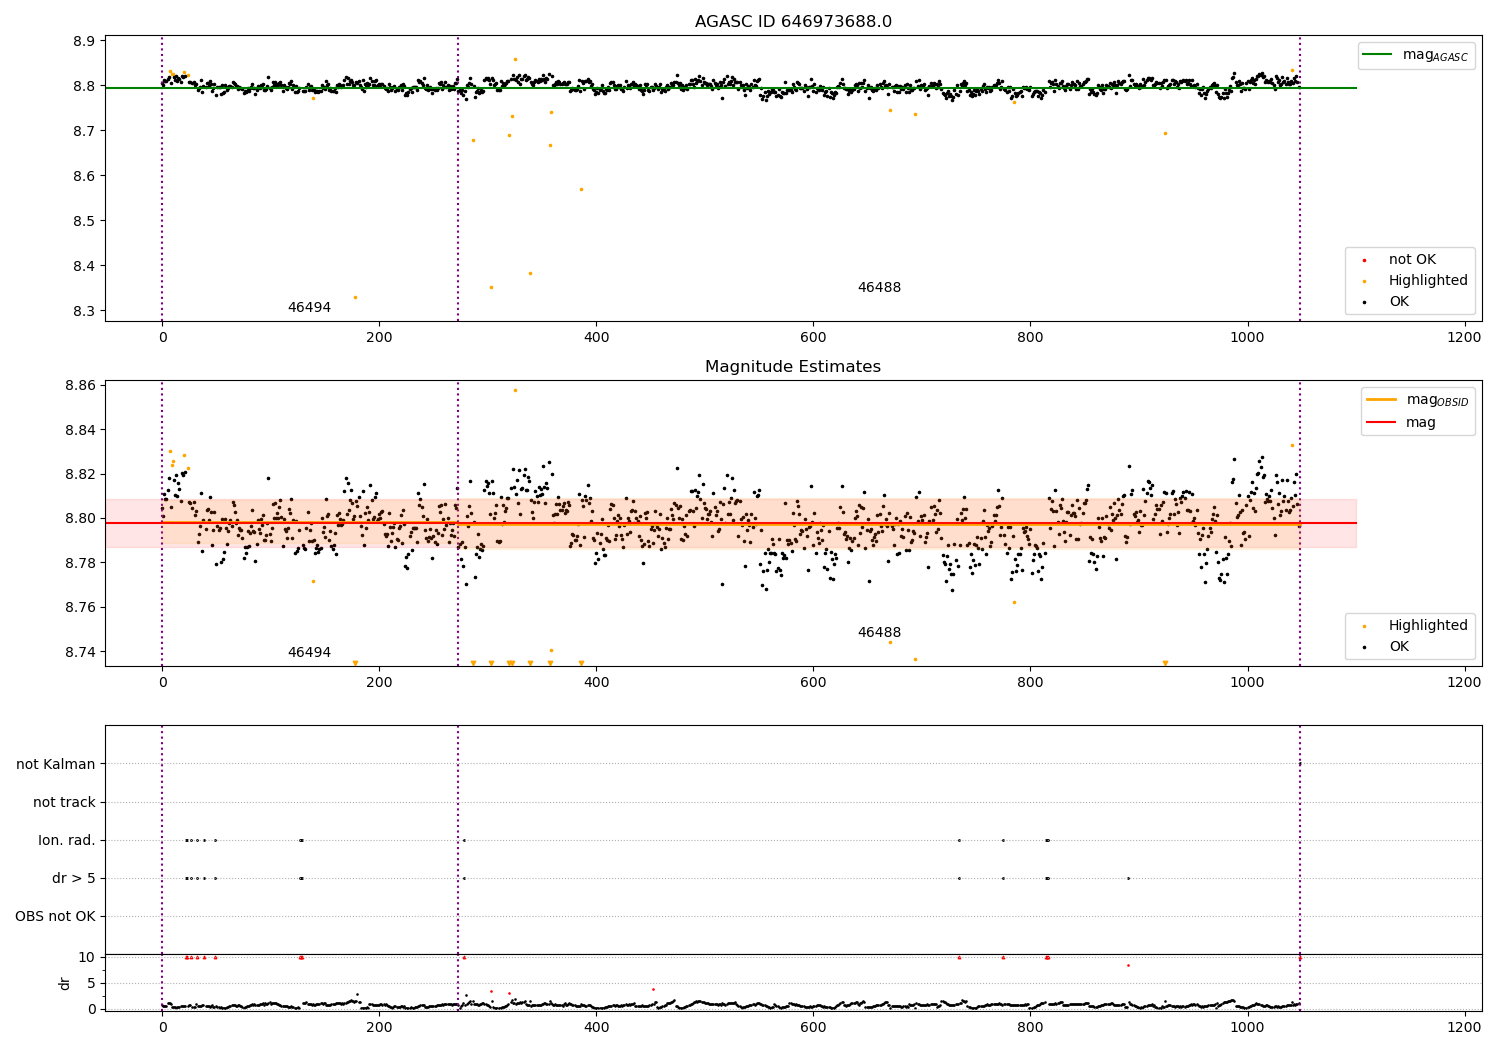1500x1050 pixels.
Task: Click the '8.80' y-axis tick label
Action: [x=80, y=519]
